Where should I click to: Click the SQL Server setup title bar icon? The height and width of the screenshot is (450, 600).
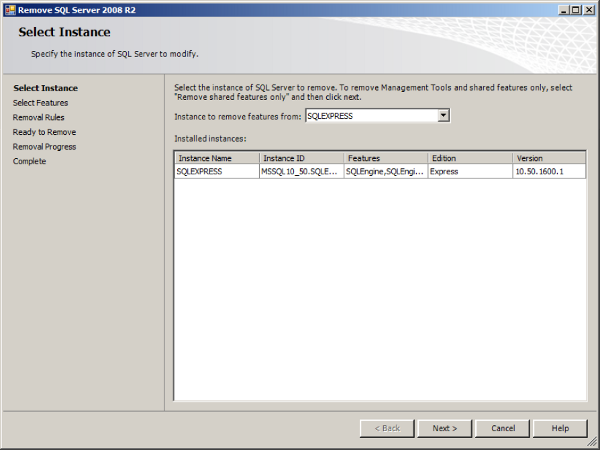(x=10, y=10)
